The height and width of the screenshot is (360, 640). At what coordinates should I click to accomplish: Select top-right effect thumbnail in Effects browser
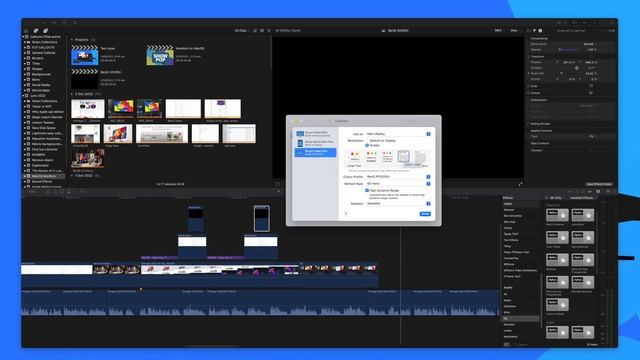[x=582, y=215]
